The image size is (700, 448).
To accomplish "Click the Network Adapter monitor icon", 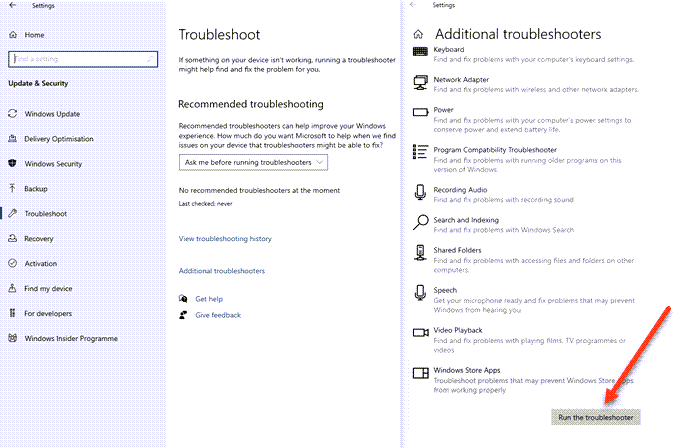I will [x=420, y=83].
